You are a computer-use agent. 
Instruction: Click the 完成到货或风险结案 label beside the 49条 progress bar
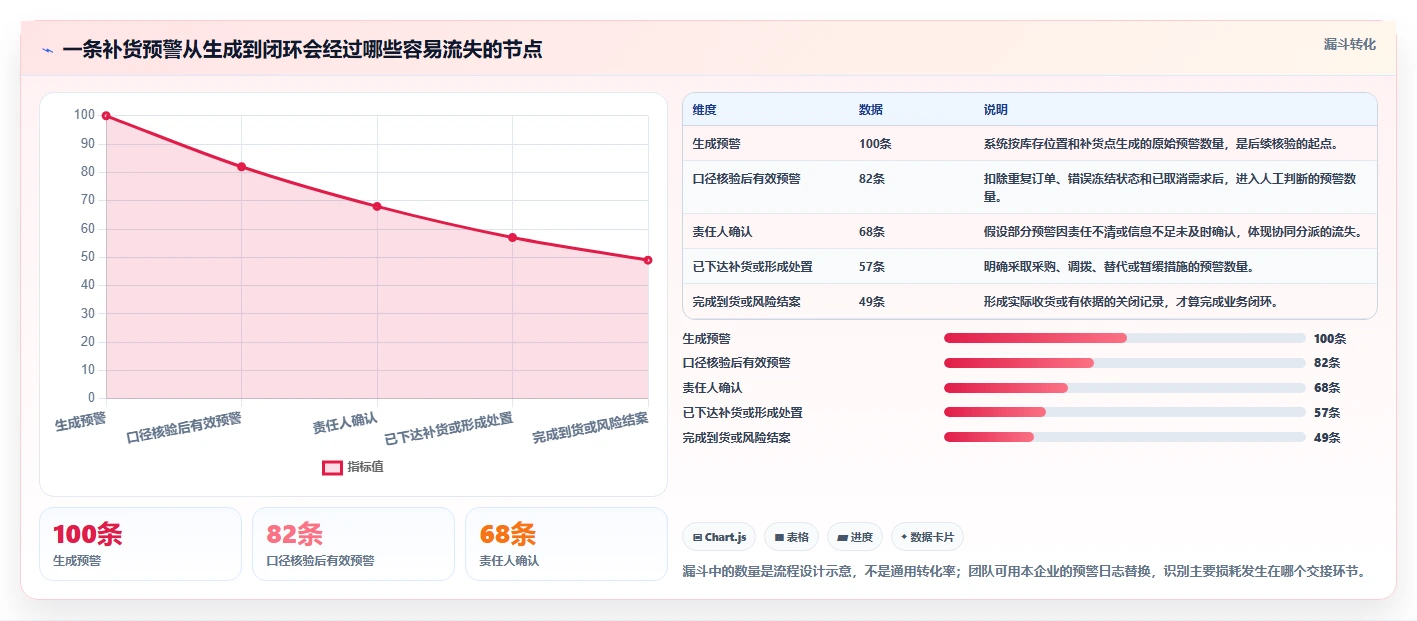tap(736, 438)
